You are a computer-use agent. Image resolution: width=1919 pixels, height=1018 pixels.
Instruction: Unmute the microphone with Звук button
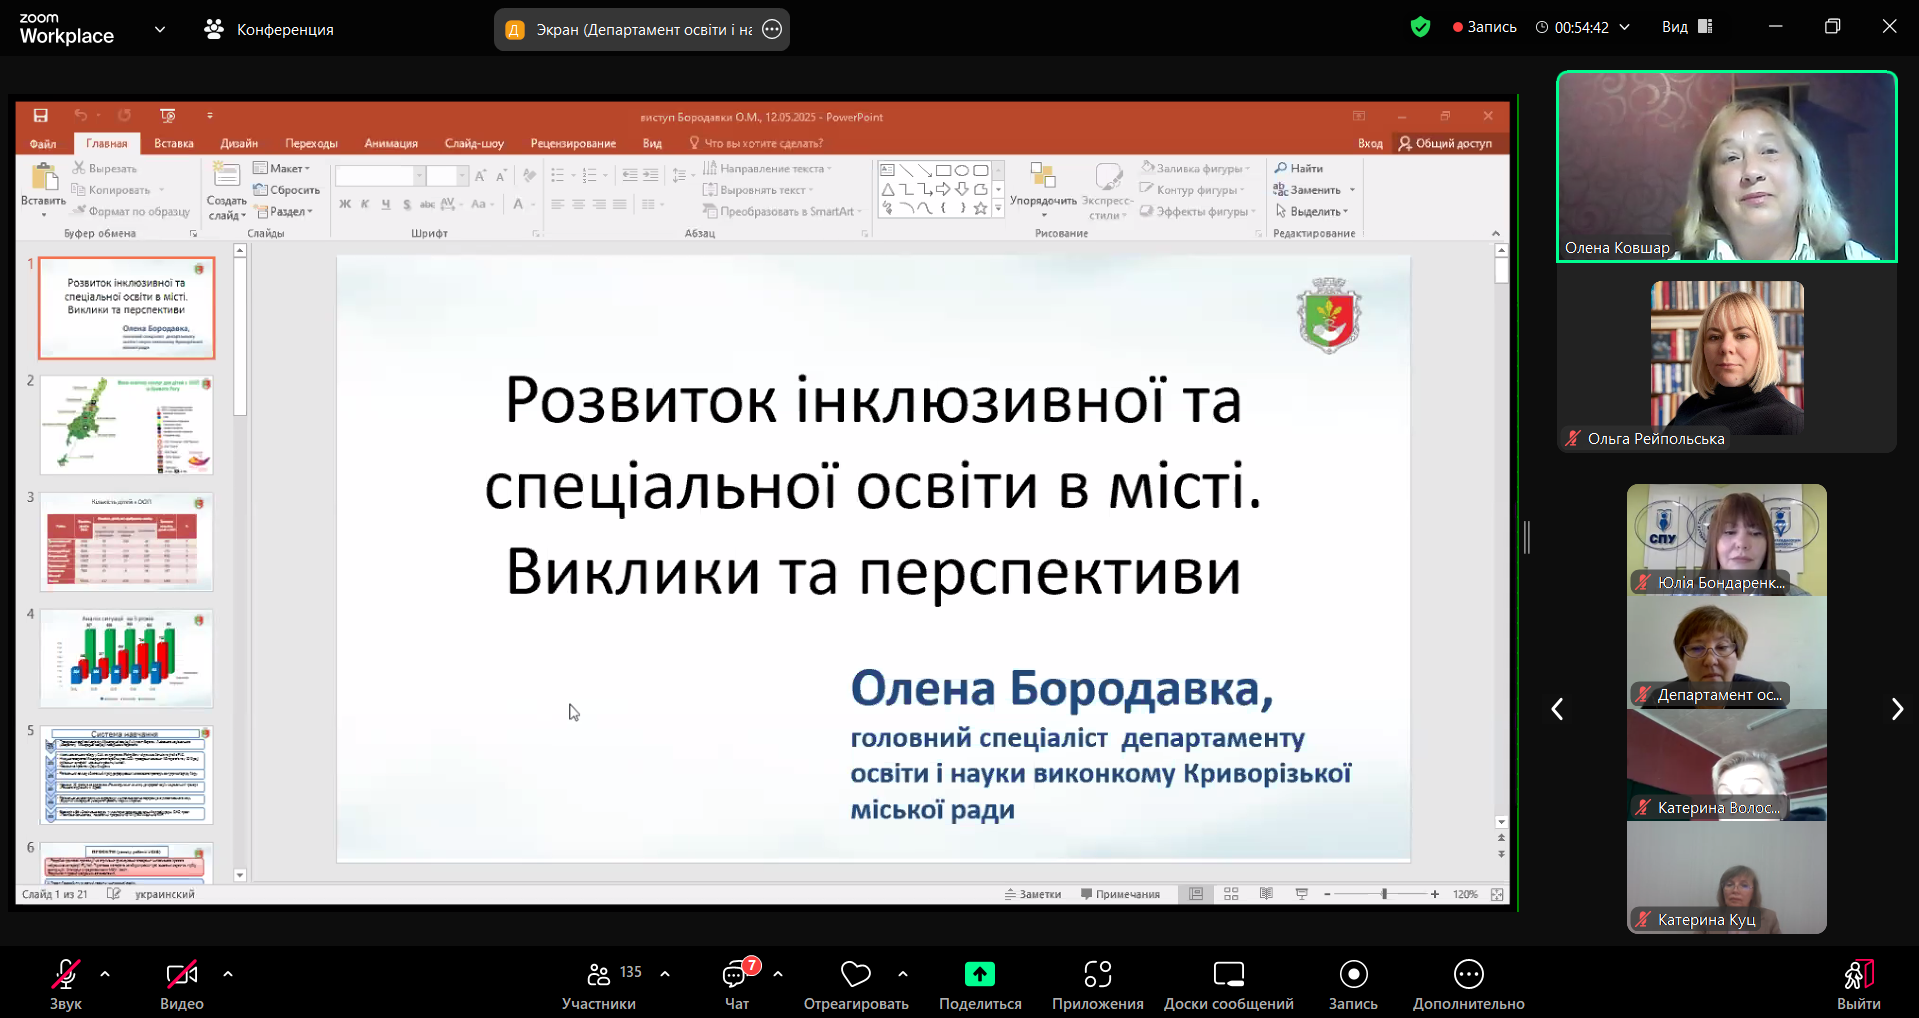[66, 974]
